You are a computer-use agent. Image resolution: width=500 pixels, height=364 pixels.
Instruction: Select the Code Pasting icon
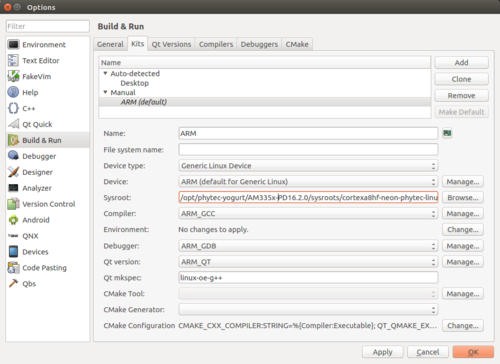[13, 267]
